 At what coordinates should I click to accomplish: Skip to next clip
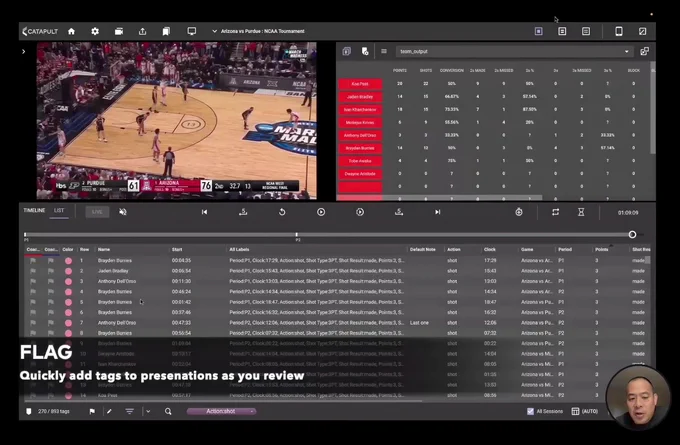[x=438, y=212]
